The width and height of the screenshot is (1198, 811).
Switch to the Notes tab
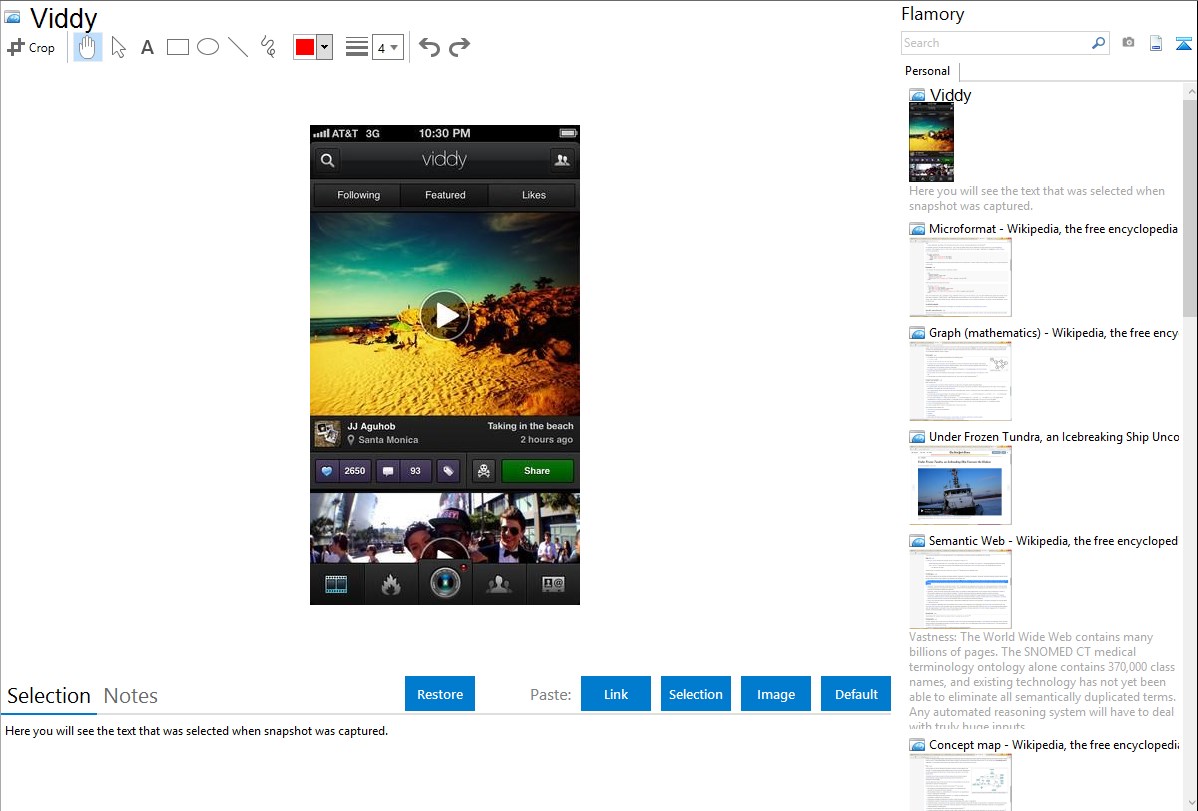coord(131,696)
